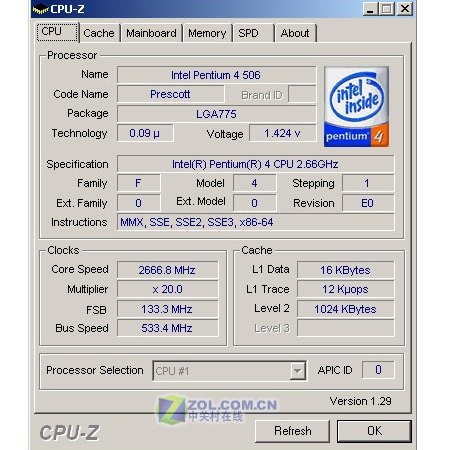This screenshot has width=450, height=450.
Task: Click the Ext. Family value 0
Action: (138, 203)
